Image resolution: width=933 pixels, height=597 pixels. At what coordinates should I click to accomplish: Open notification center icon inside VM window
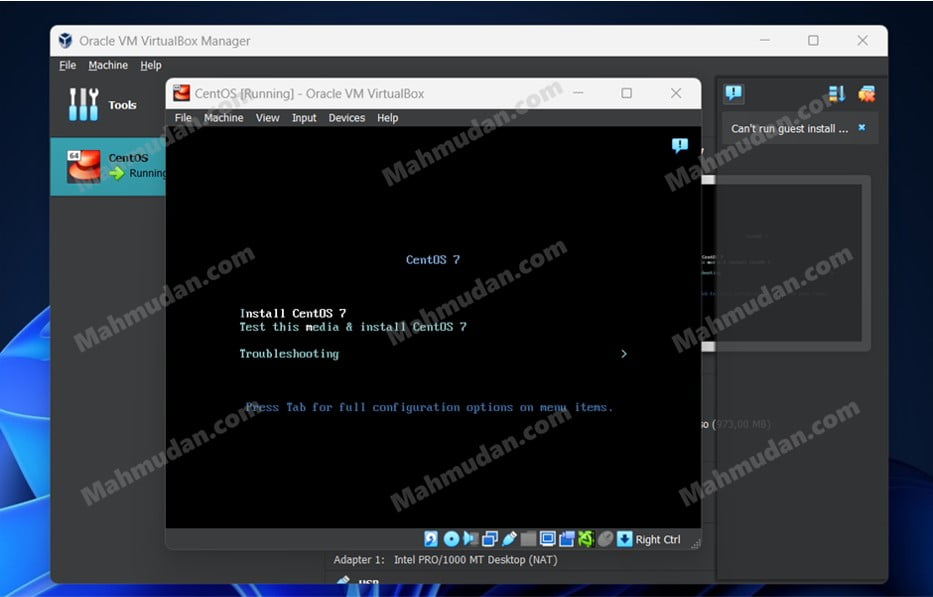(x=680, y=146)
